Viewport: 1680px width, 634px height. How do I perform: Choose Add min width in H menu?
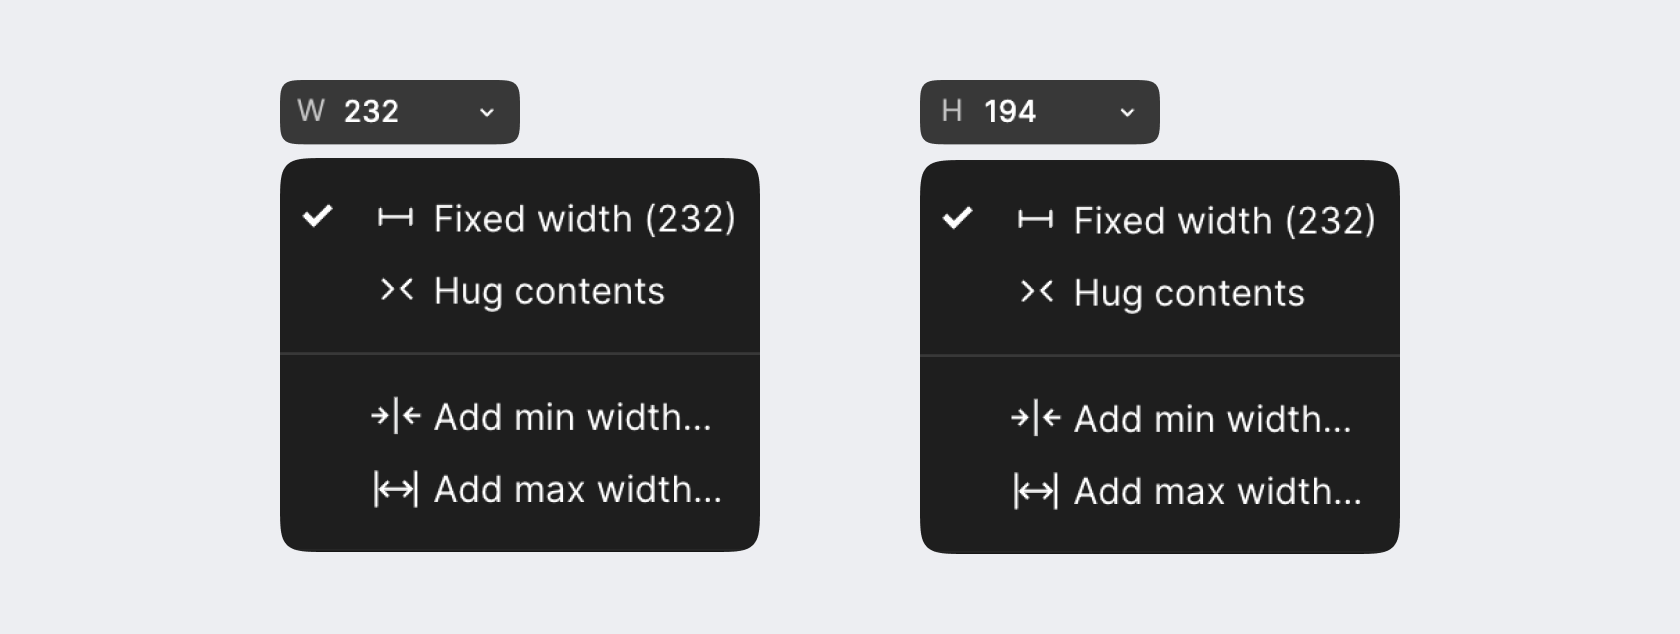[x=1212, y=419]
